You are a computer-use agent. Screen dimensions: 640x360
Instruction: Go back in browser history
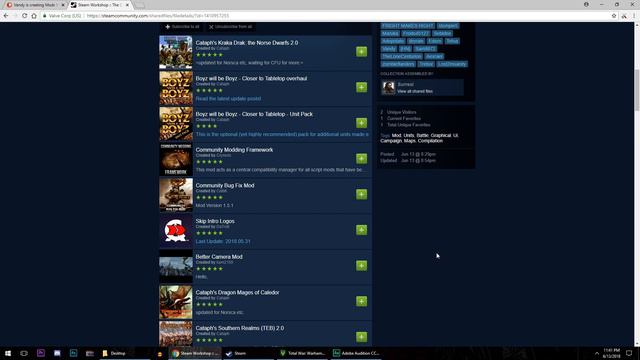[x=6, y=16]
